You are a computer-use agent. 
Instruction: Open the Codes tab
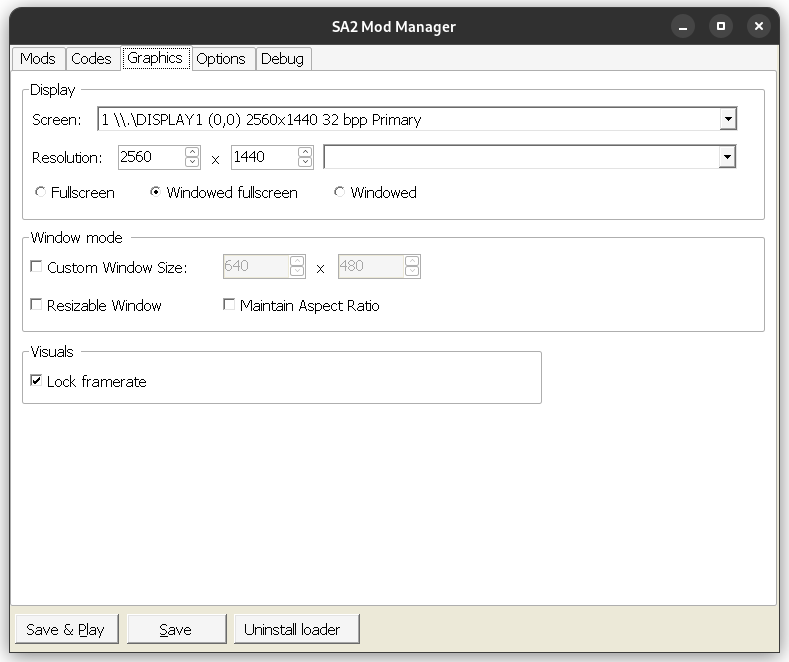tap(91, 58)
